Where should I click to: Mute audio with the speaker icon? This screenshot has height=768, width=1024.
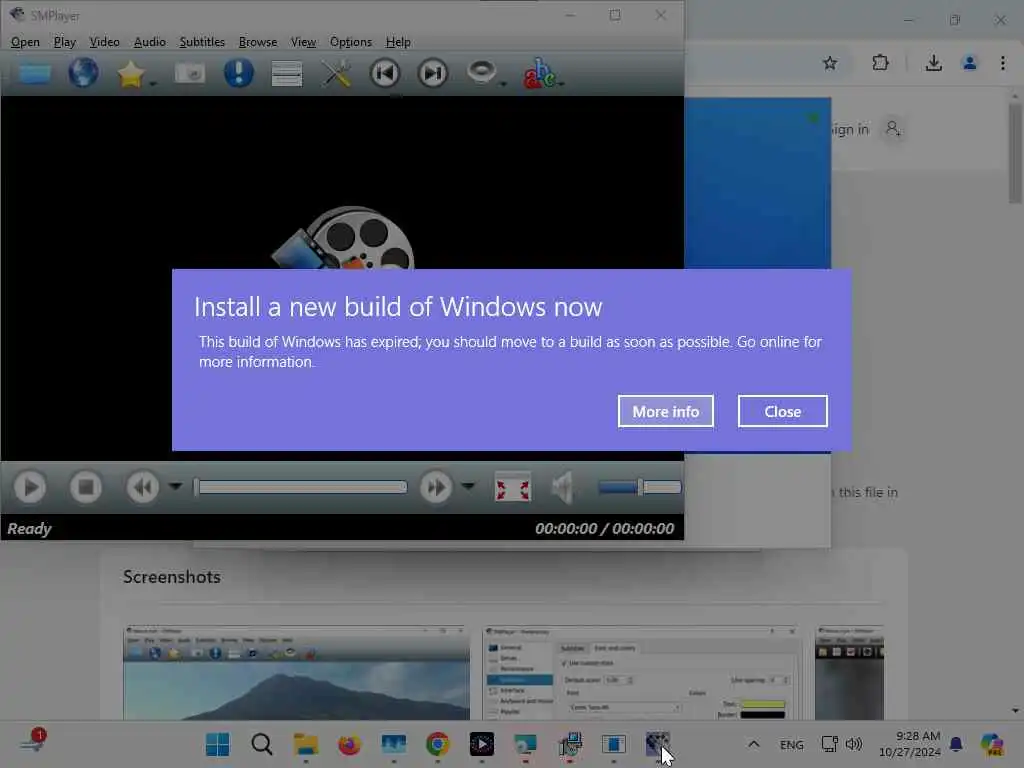562,487
